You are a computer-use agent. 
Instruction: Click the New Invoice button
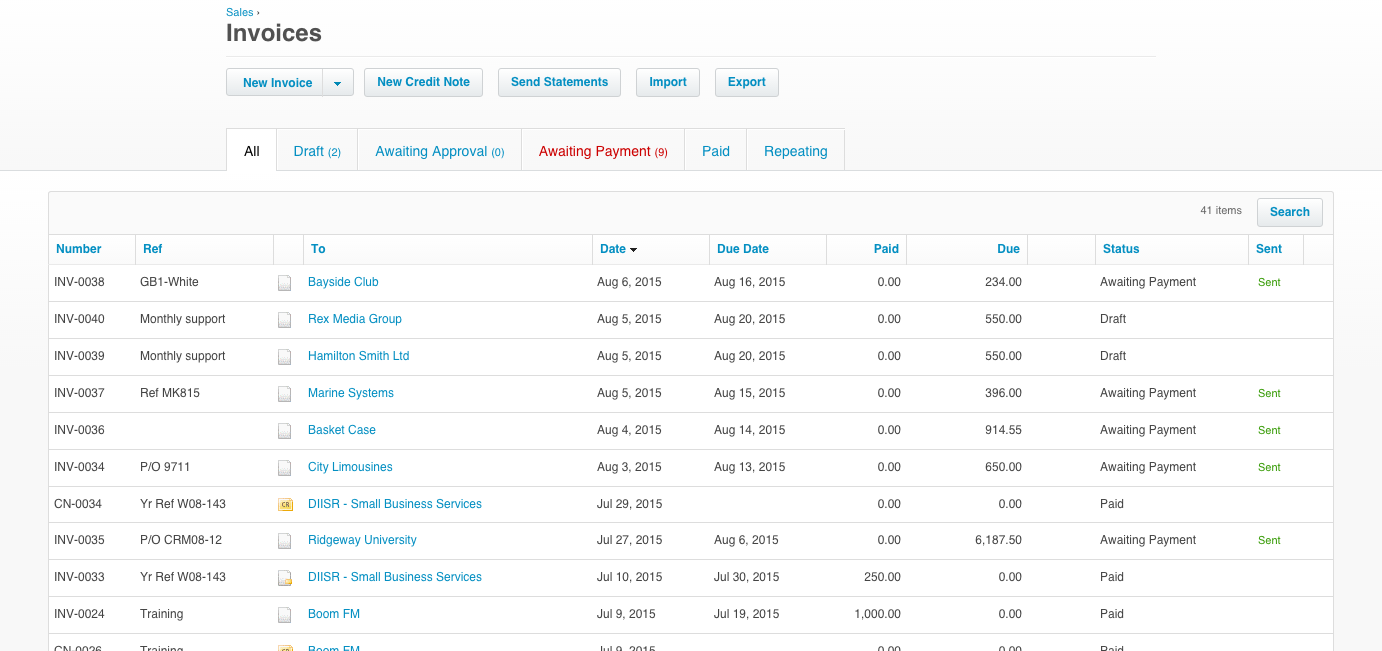(277, 83)
